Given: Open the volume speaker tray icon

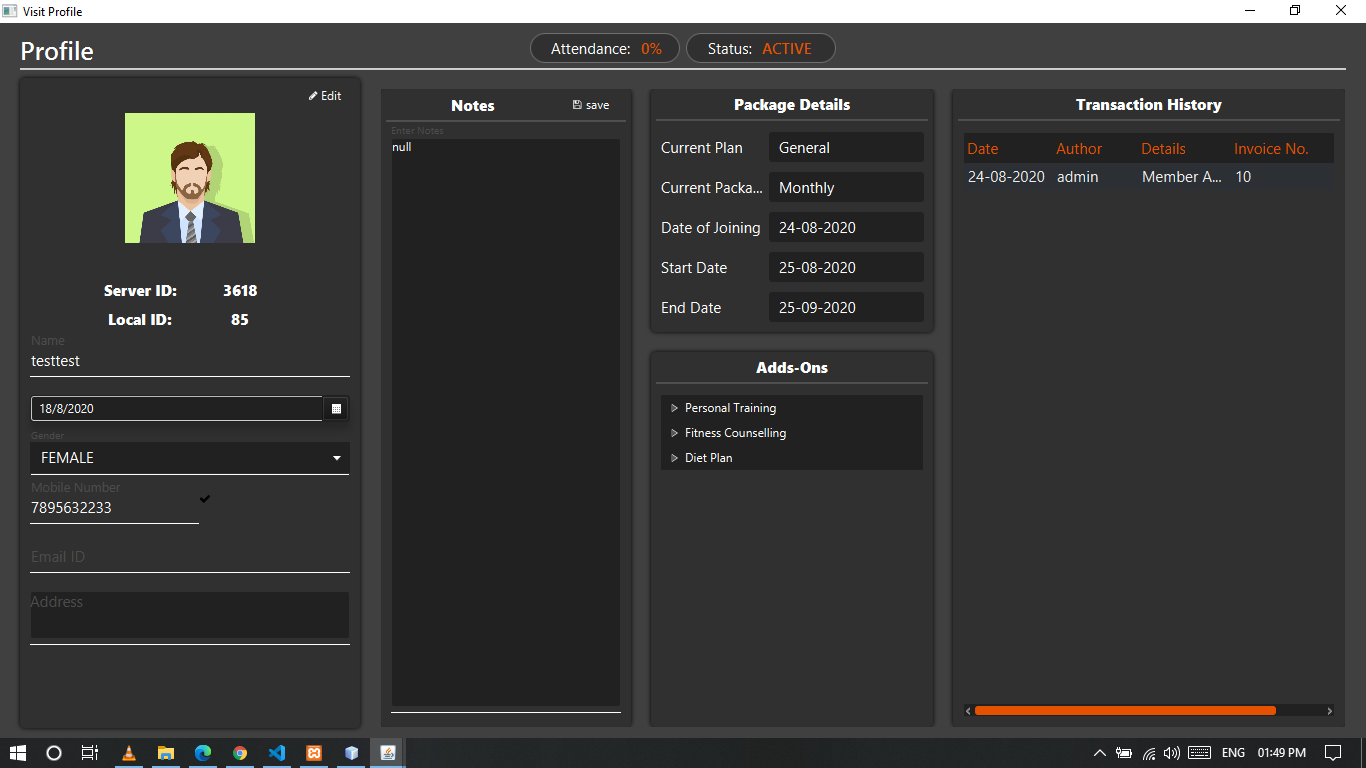Looking at the screenshot, I should [x=1172, y=753].
